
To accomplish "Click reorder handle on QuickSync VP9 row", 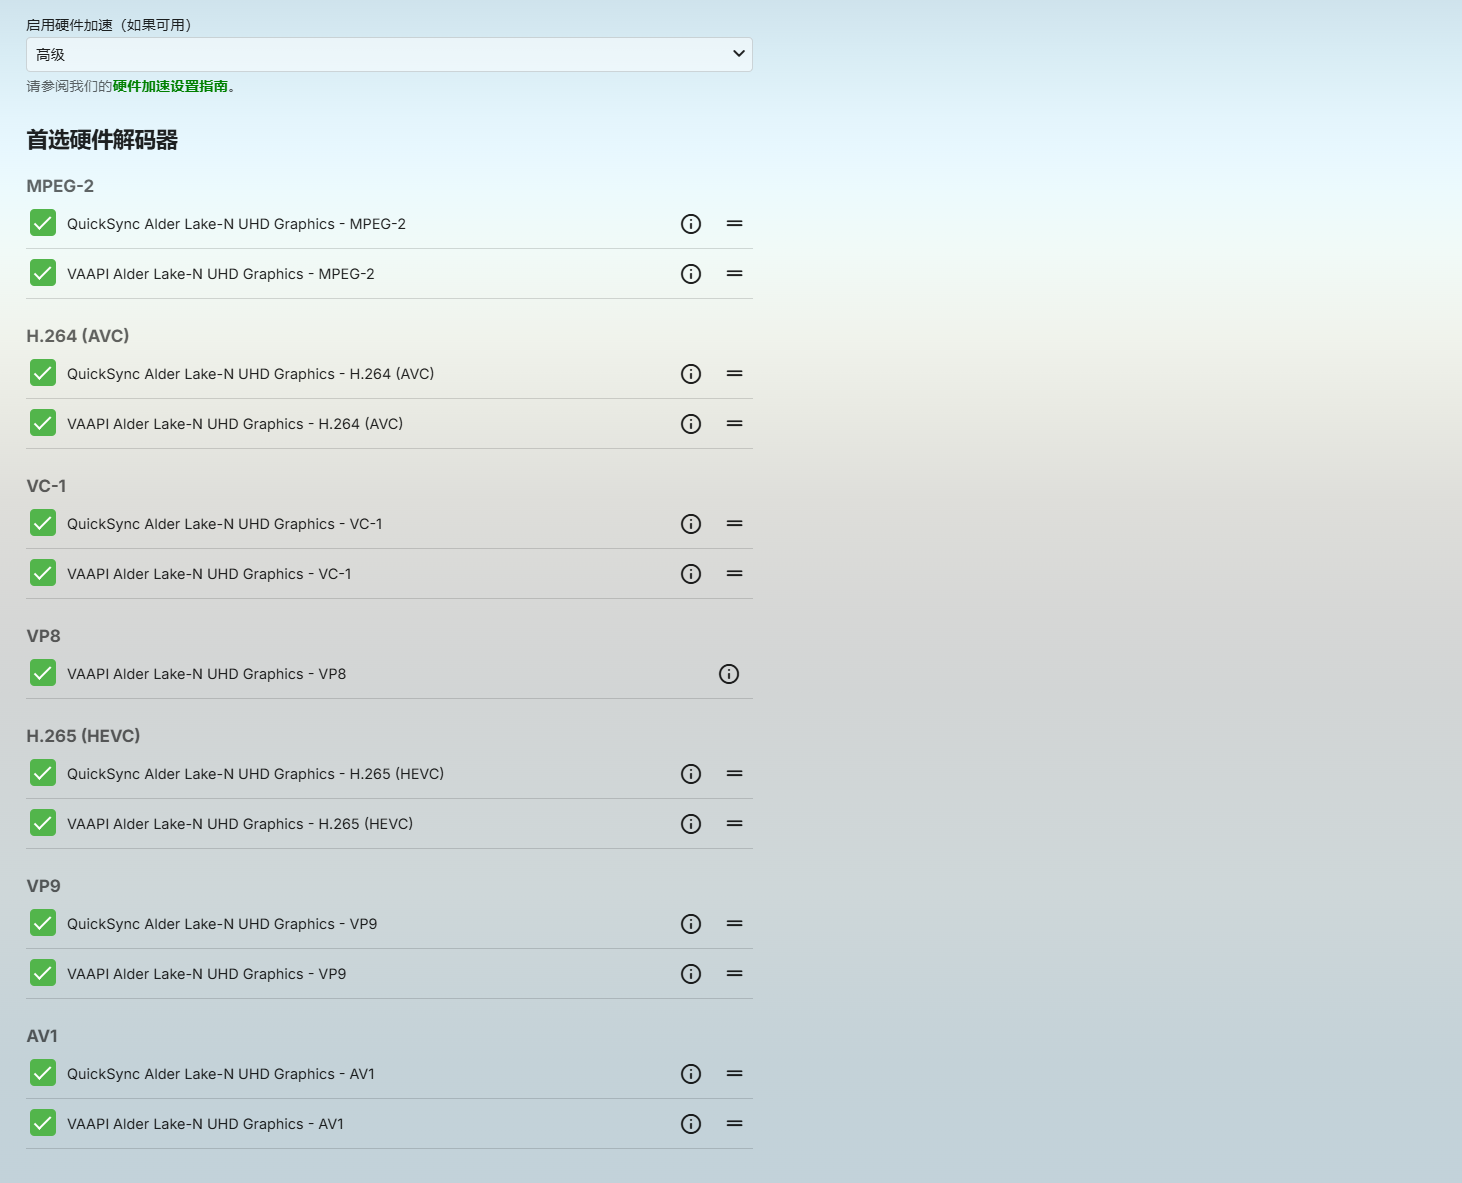I will (734, 924).
